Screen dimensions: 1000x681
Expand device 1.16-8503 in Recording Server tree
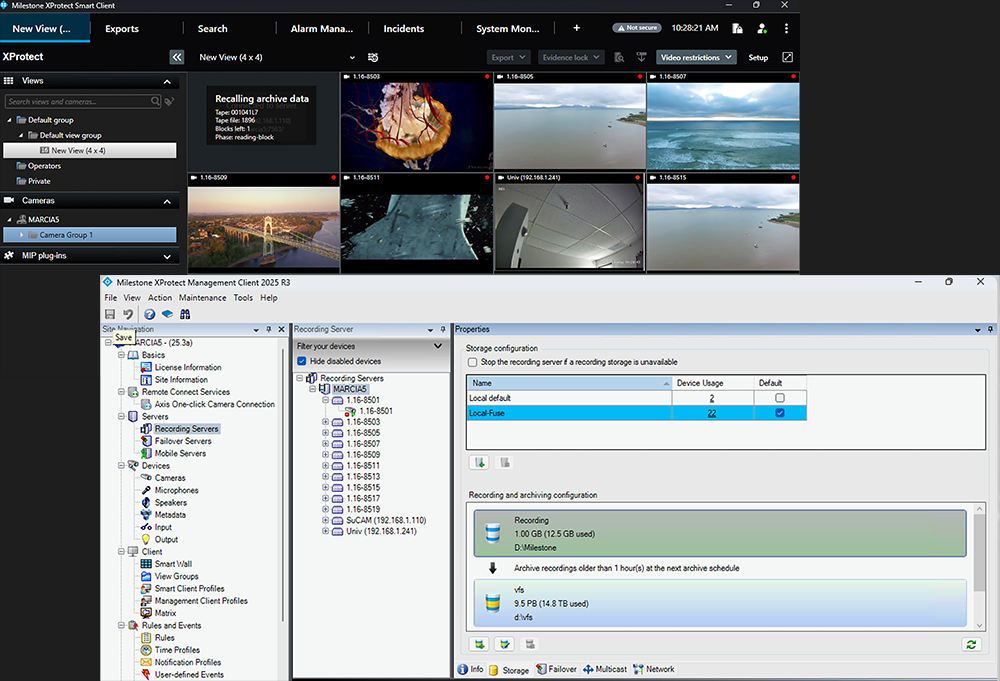(325, 422)
